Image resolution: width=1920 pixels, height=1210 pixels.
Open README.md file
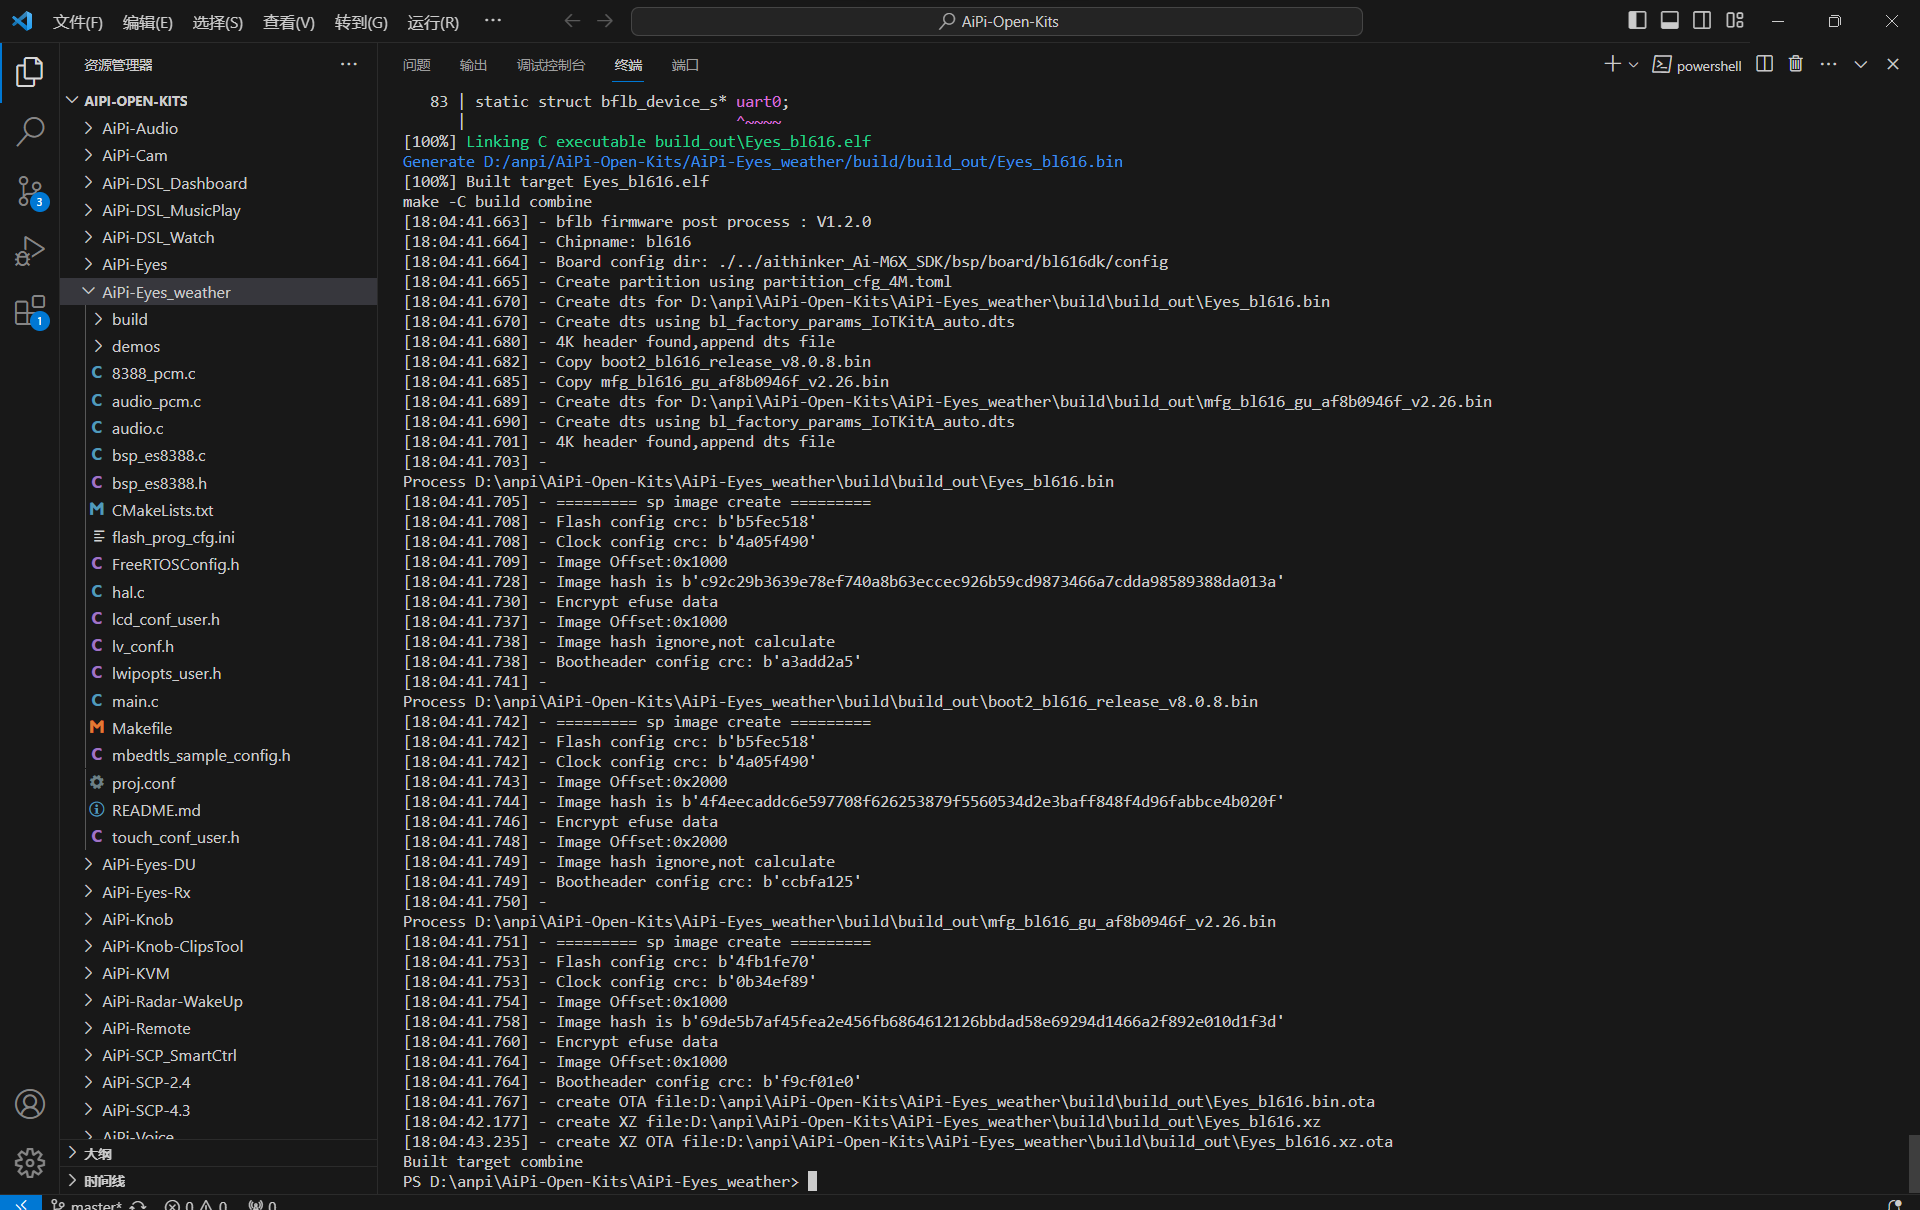218,810
